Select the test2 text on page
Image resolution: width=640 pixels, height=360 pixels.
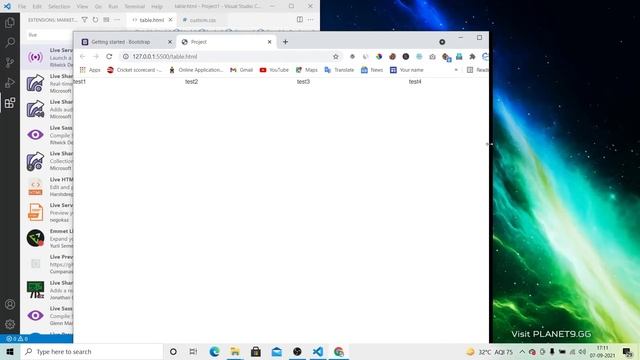(191, 82)
